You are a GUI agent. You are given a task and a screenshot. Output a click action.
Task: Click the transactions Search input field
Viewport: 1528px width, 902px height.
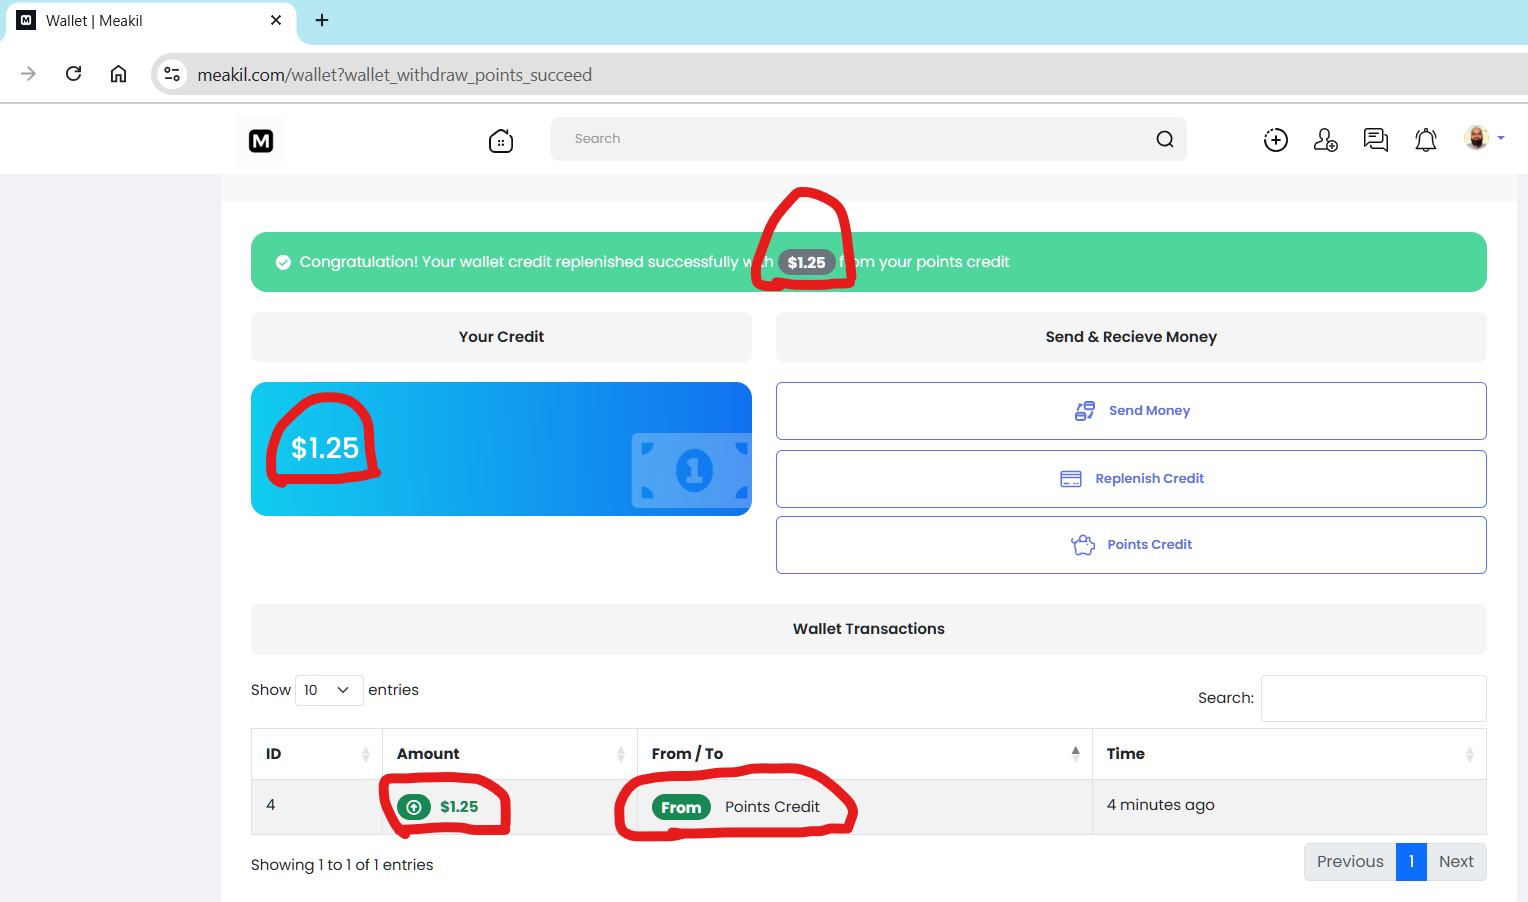pyautogui.click(x=1372, y=698)
